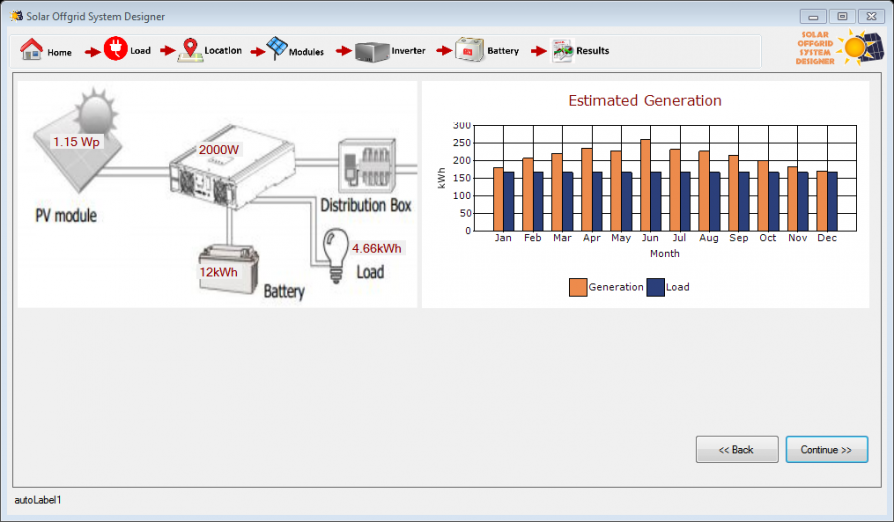Viewport: 894px width, 522px height.
Task: Click the inverter picture in diagram
Action: tap(232, 168)
